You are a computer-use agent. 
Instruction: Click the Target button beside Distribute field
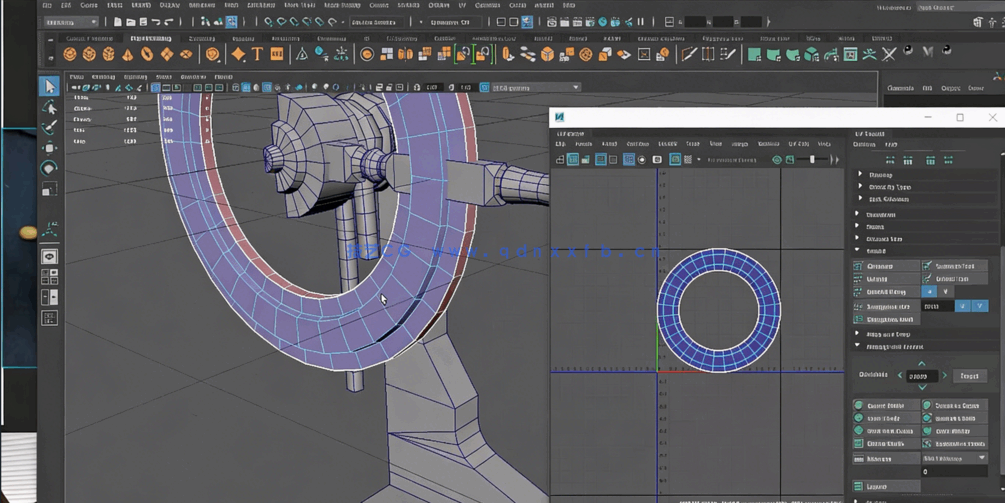coord(970,376)
